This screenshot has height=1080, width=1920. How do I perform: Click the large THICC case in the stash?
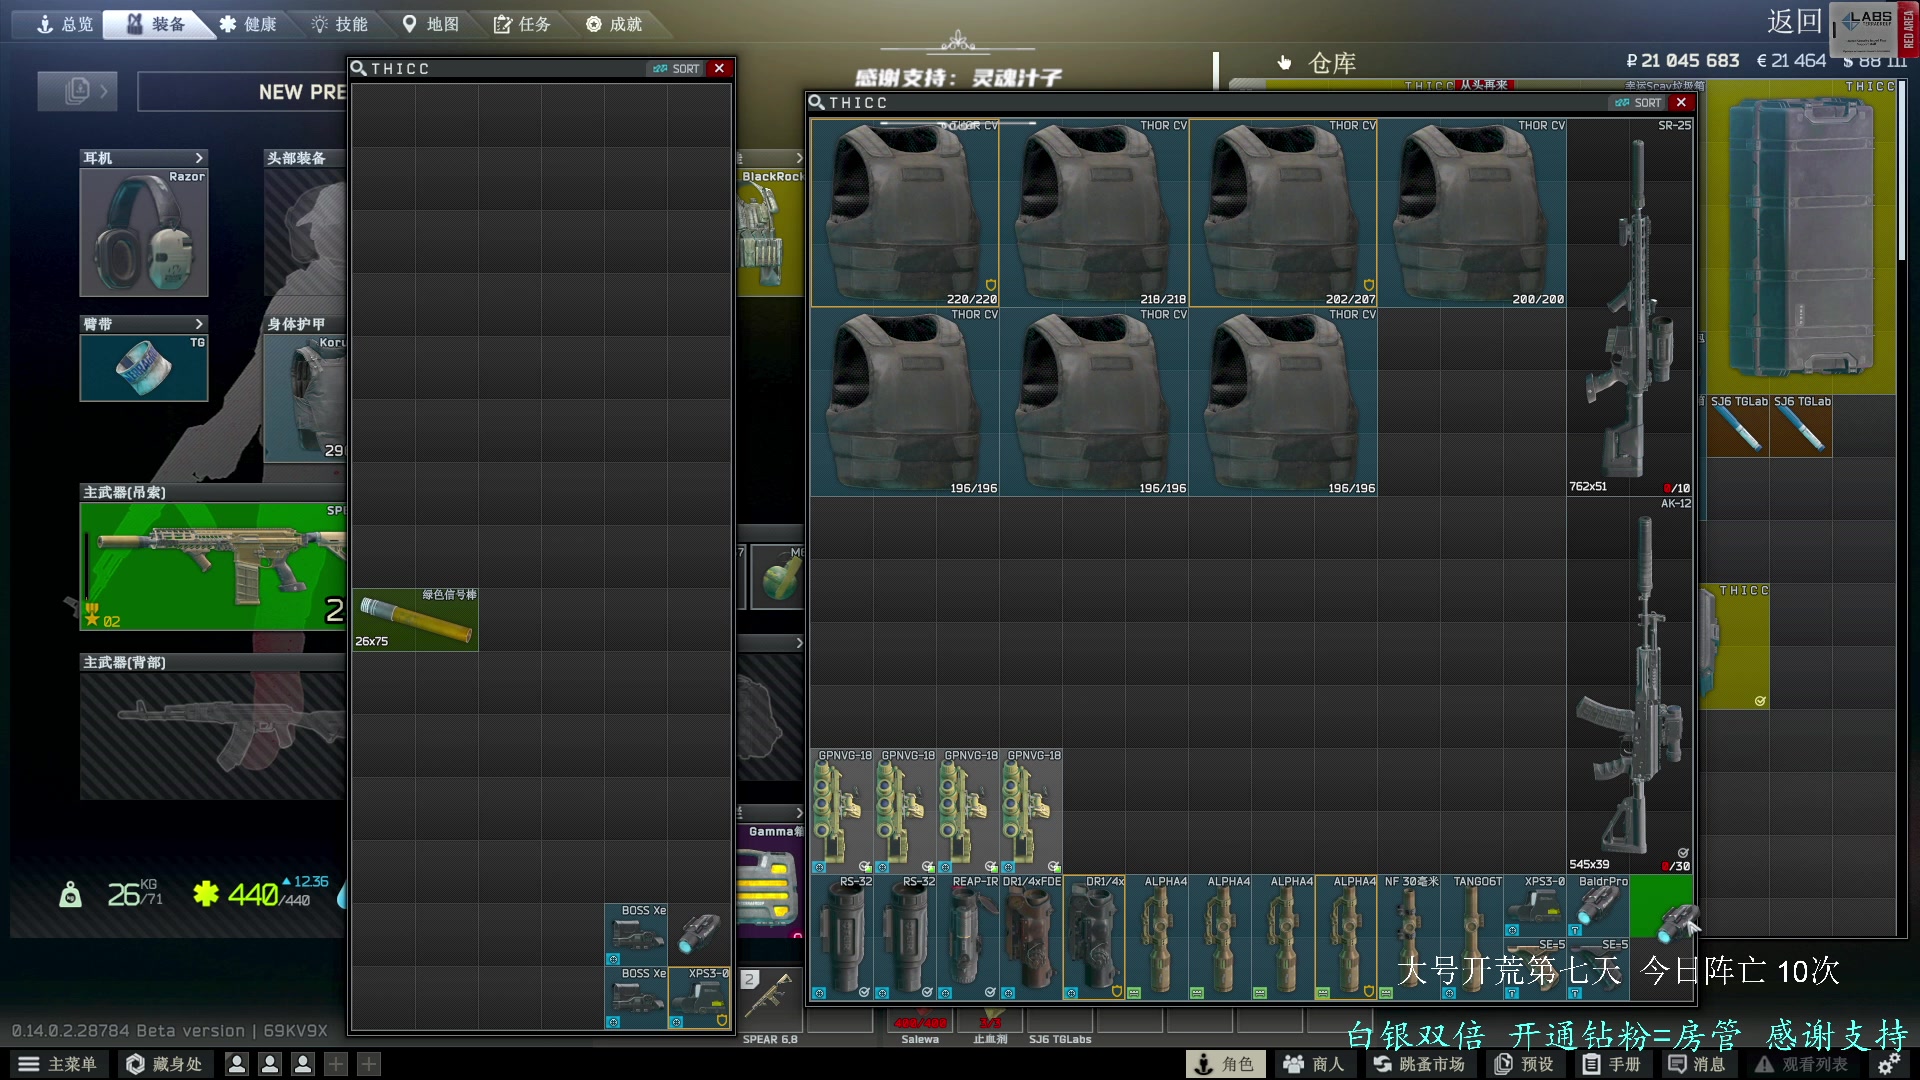coord(1801,238)
